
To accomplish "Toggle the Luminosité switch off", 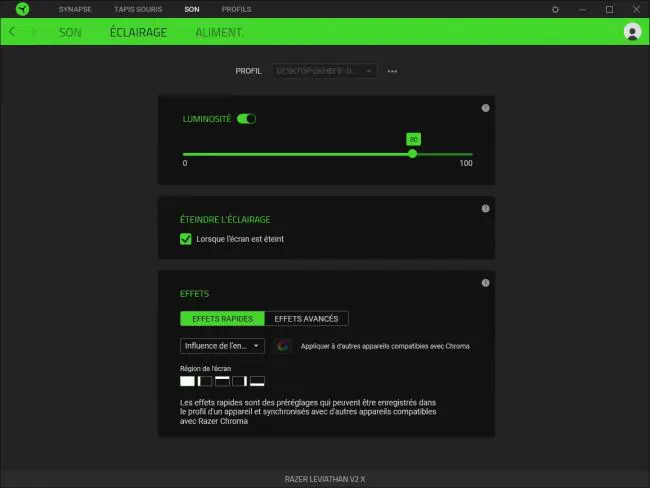I will click(246, 119).
